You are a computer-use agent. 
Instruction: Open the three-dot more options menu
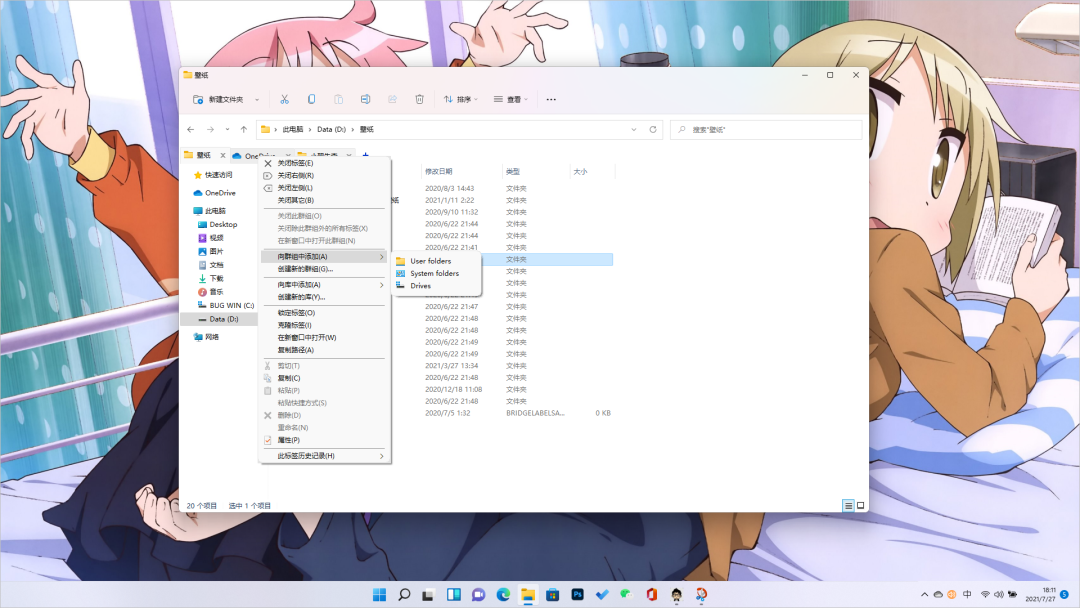point(551,99)
